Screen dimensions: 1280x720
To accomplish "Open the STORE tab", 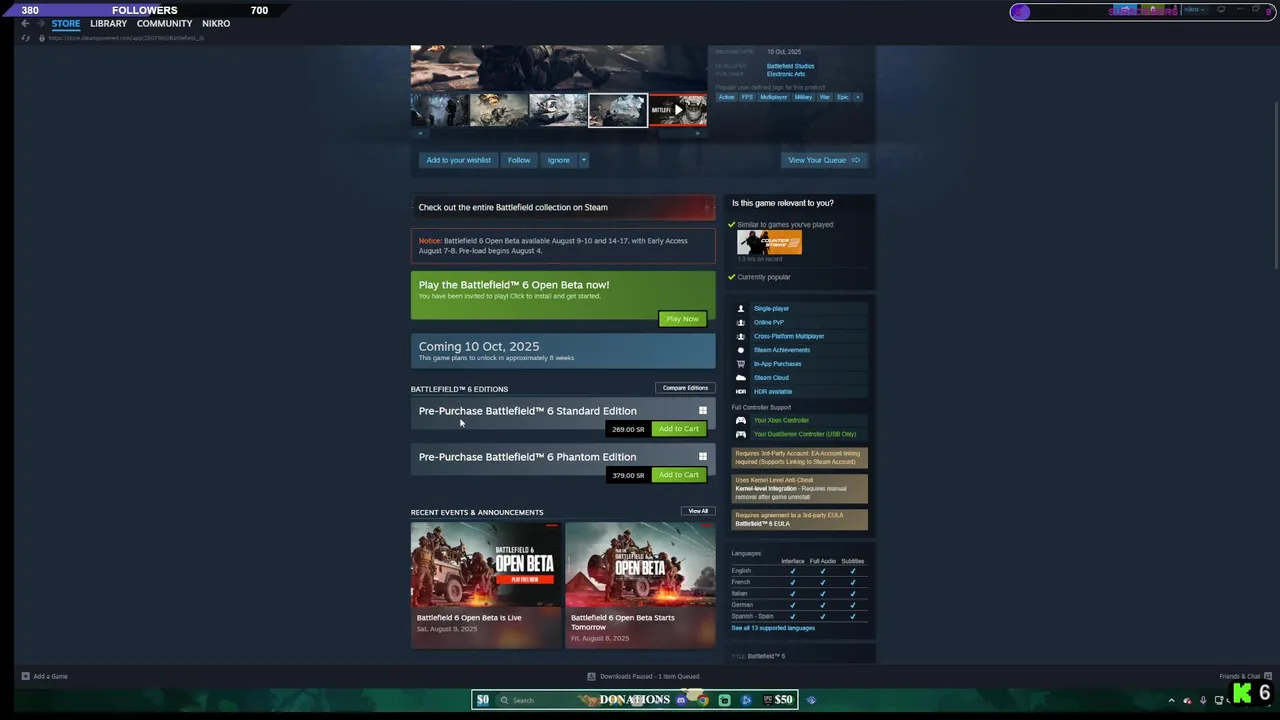I will [x=66, y=23].
